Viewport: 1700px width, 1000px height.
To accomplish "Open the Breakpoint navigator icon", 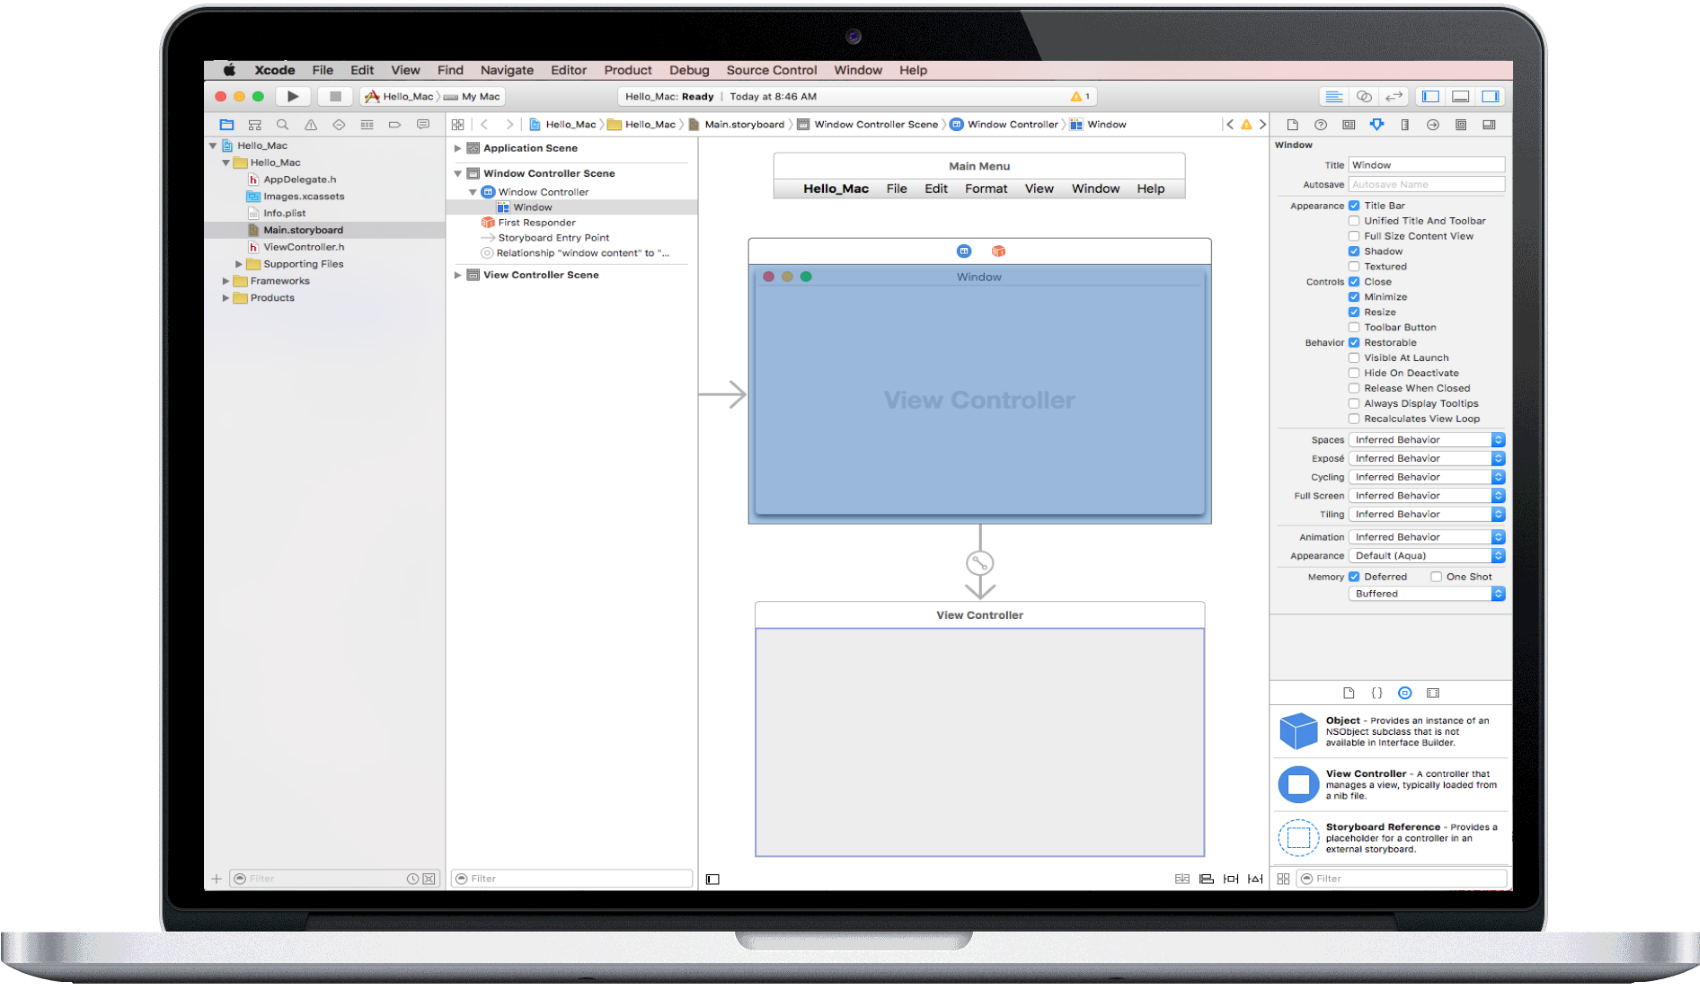I will click(395, 125).
